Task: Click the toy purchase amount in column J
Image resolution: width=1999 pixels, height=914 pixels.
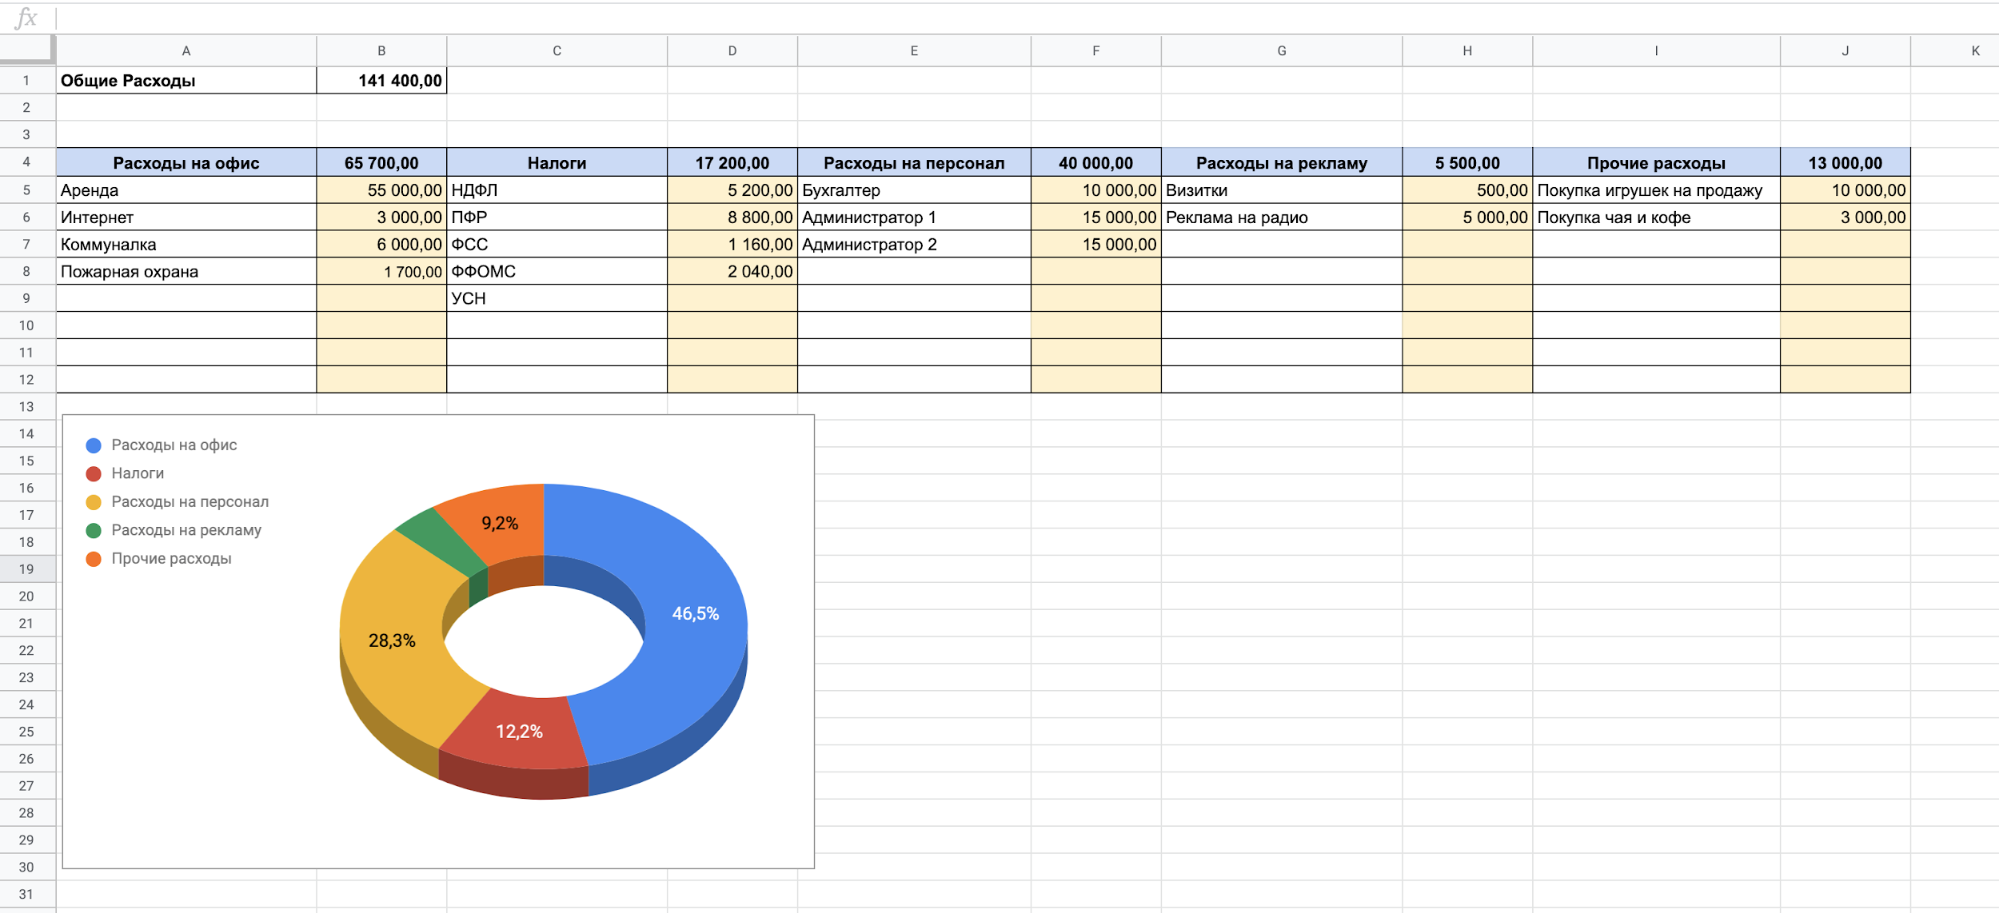Action: click(x=1845, y=190)
